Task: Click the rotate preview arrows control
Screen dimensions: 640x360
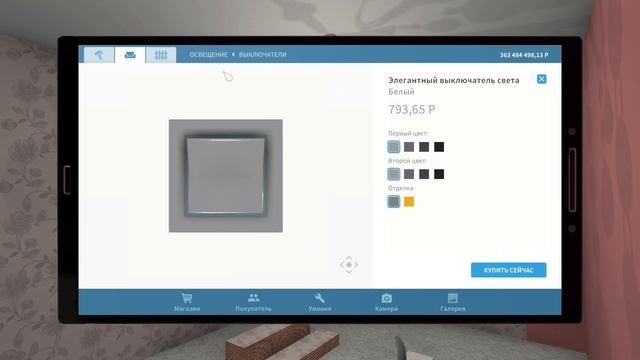Action: pos(349,265)
